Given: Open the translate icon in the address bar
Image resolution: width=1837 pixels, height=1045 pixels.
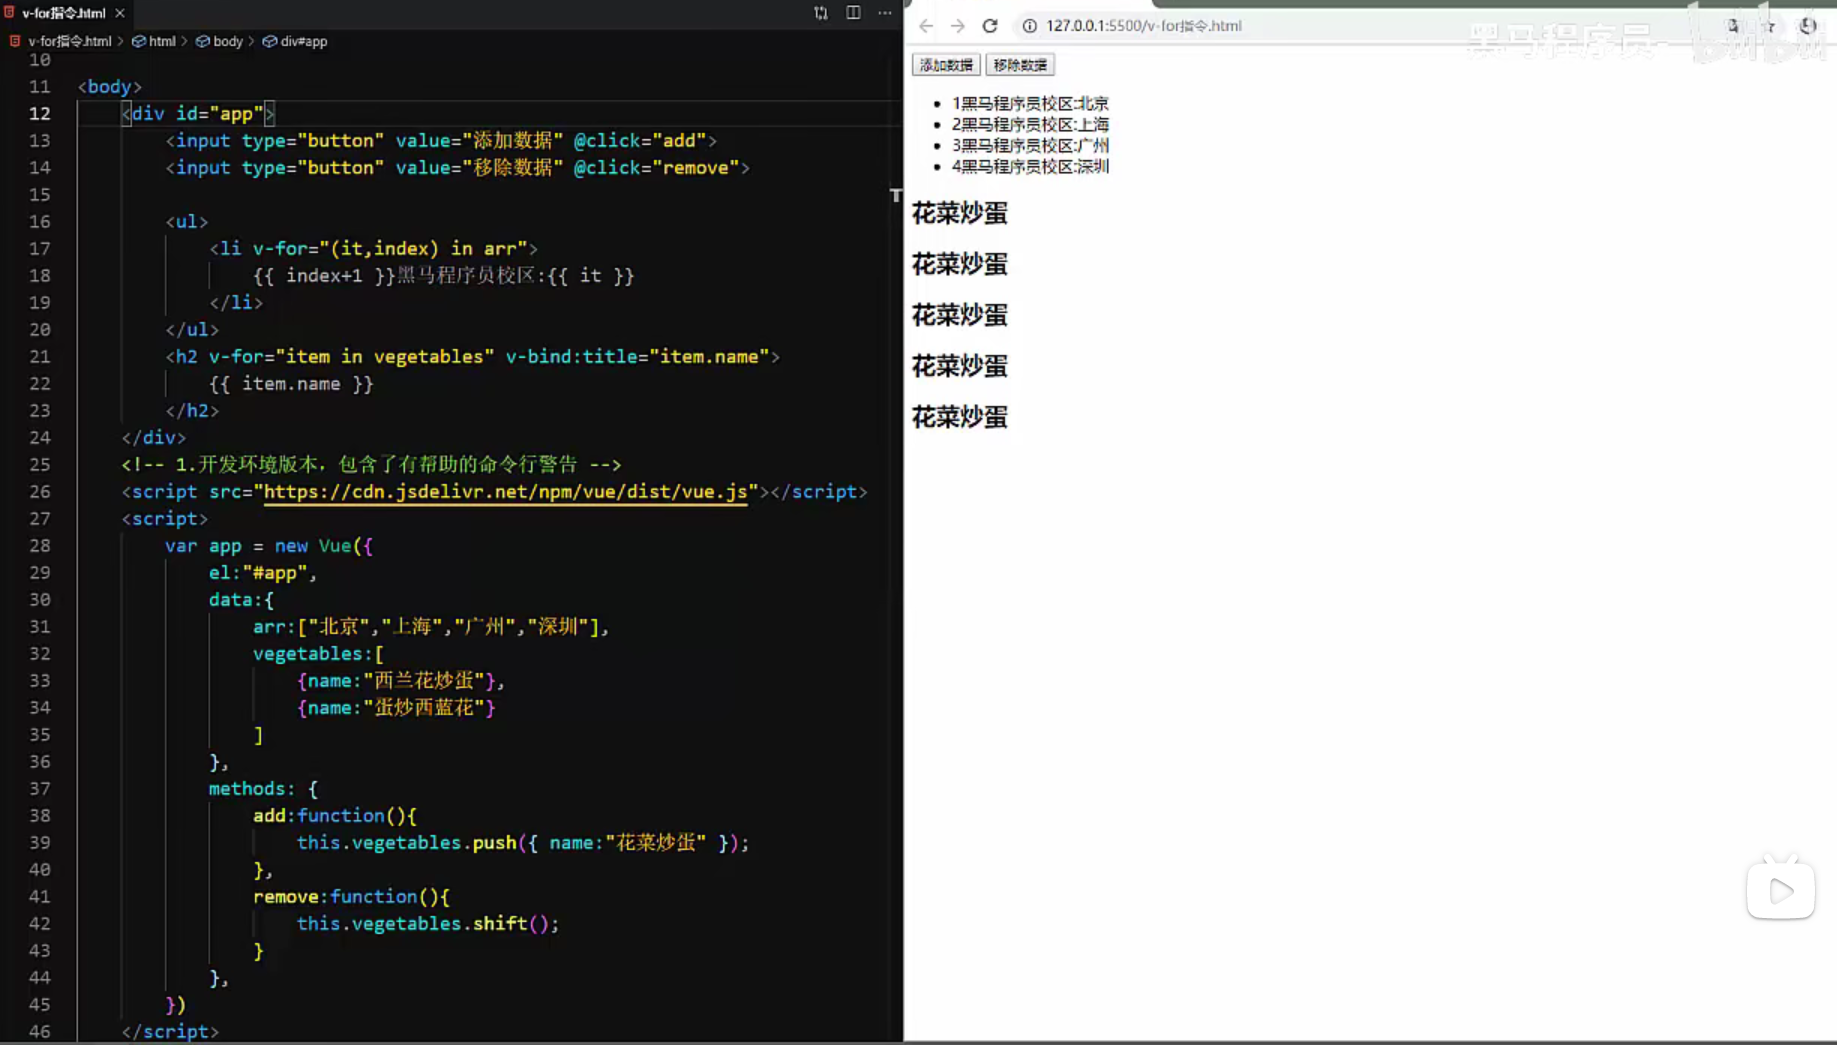Looking at the screenshot, I should pos(1733,26).
